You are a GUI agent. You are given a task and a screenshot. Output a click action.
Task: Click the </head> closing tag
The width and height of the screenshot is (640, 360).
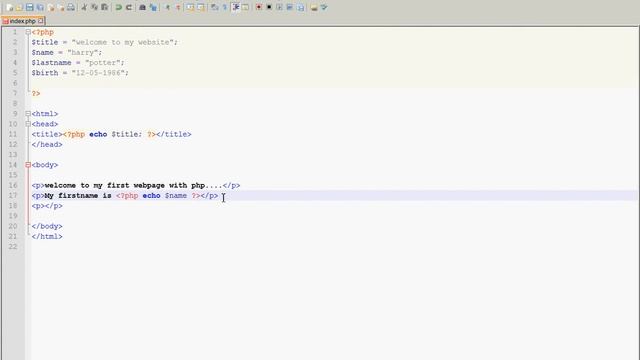point(47,144)
